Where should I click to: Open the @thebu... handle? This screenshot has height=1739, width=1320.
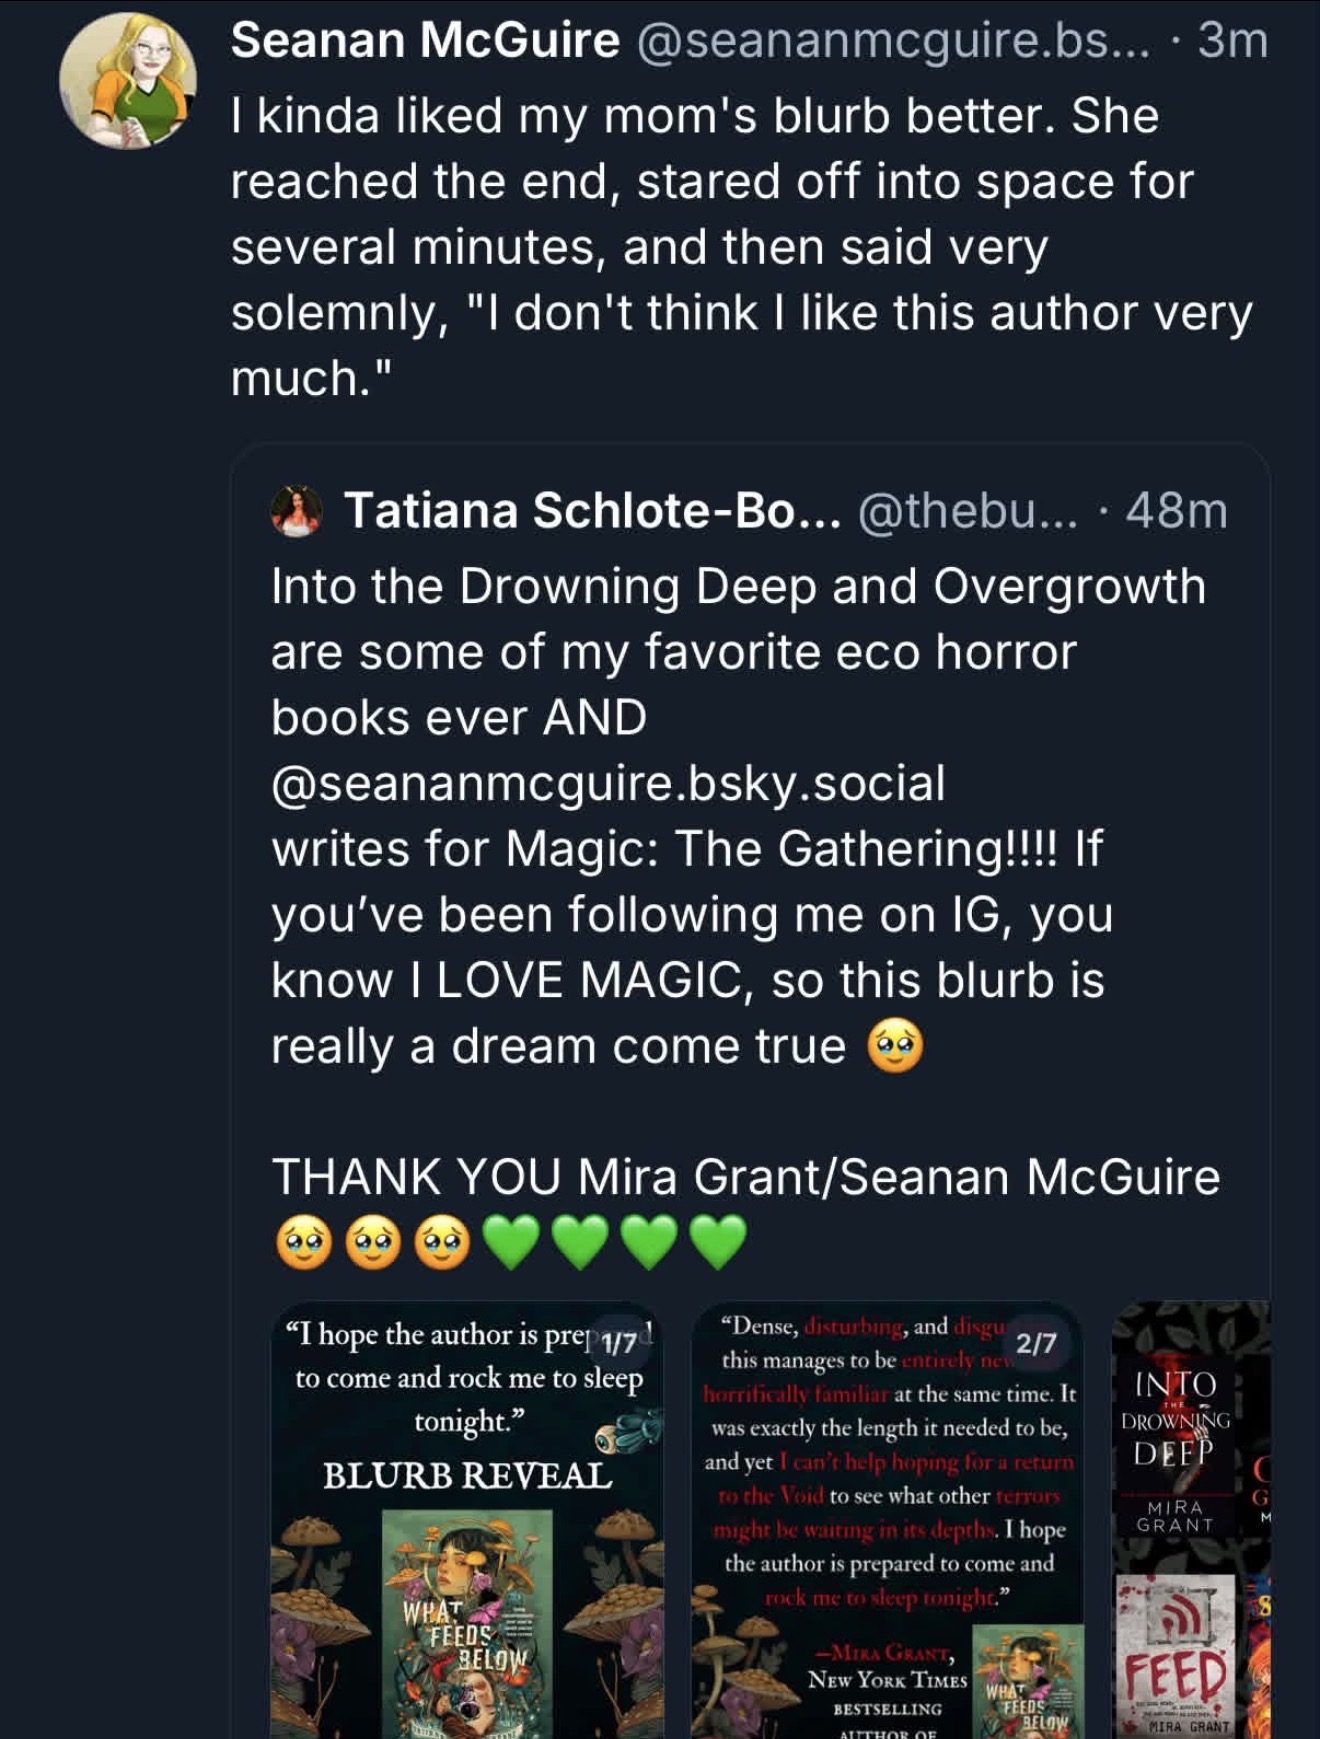[x=968, y=511]
